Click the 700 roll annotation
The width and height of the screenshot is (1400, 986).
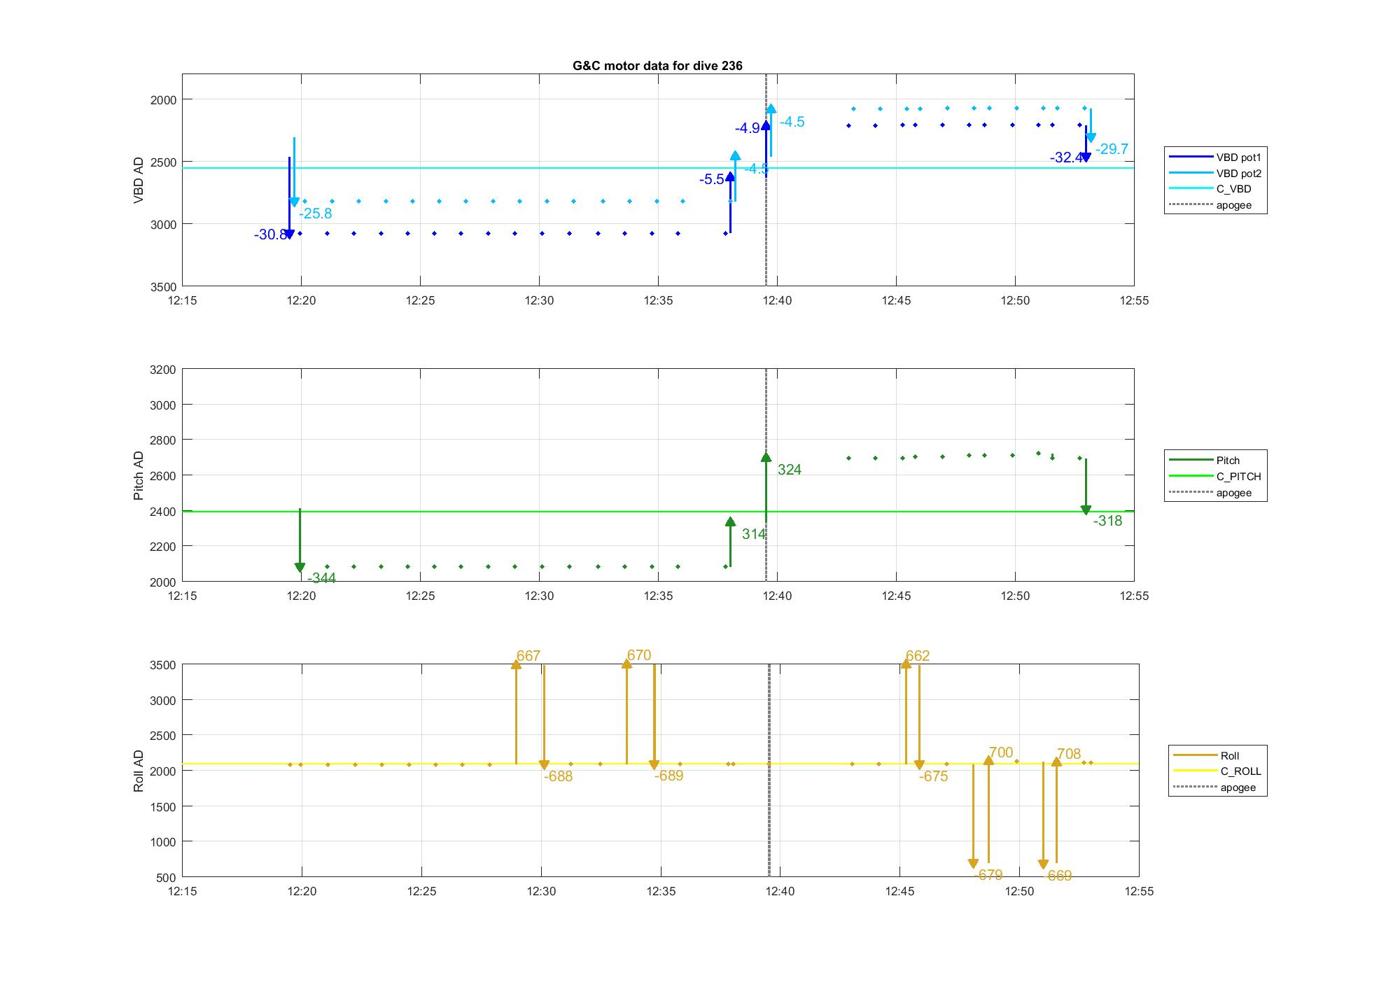(1001, 753)
